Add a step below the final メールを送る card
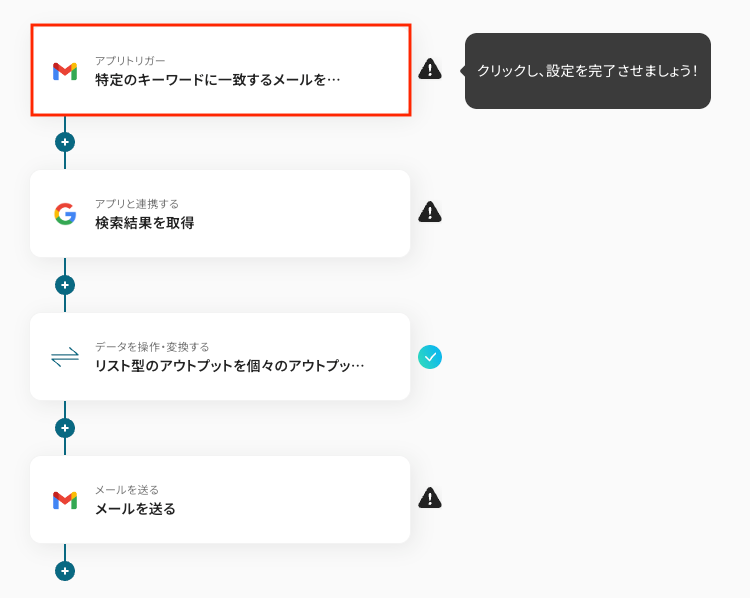Screen dimensions: 750x598 65,571
